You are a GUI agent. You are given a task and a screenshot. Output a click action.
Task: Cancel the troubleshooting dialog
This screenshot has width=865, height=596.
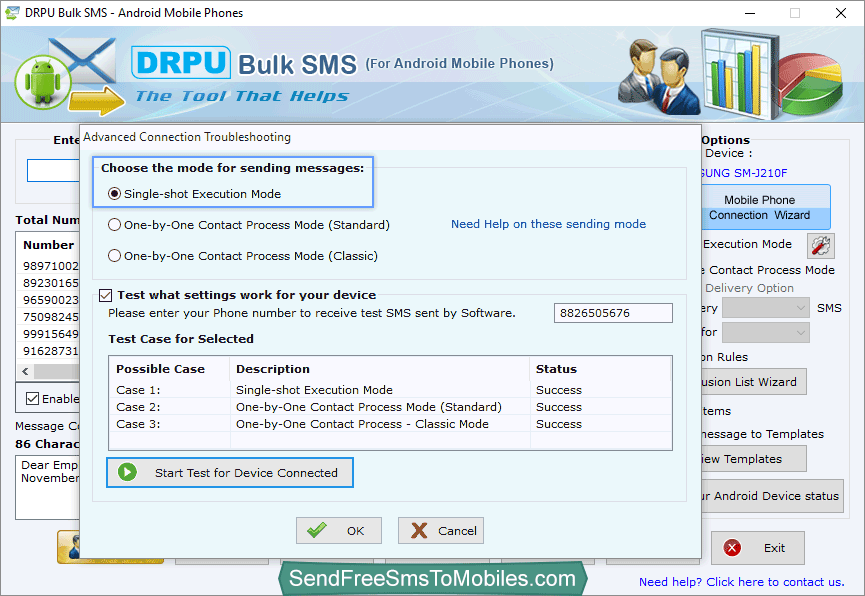(x=441, y=530)
